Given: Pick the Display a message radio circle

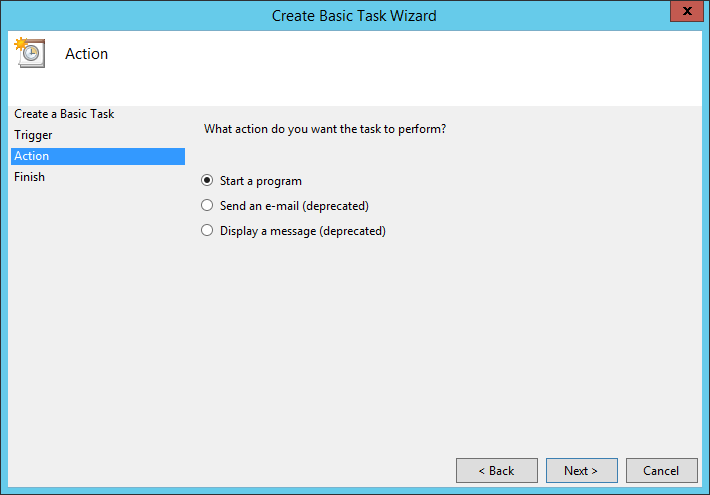Looking at the screenshot, I should 207,231.
